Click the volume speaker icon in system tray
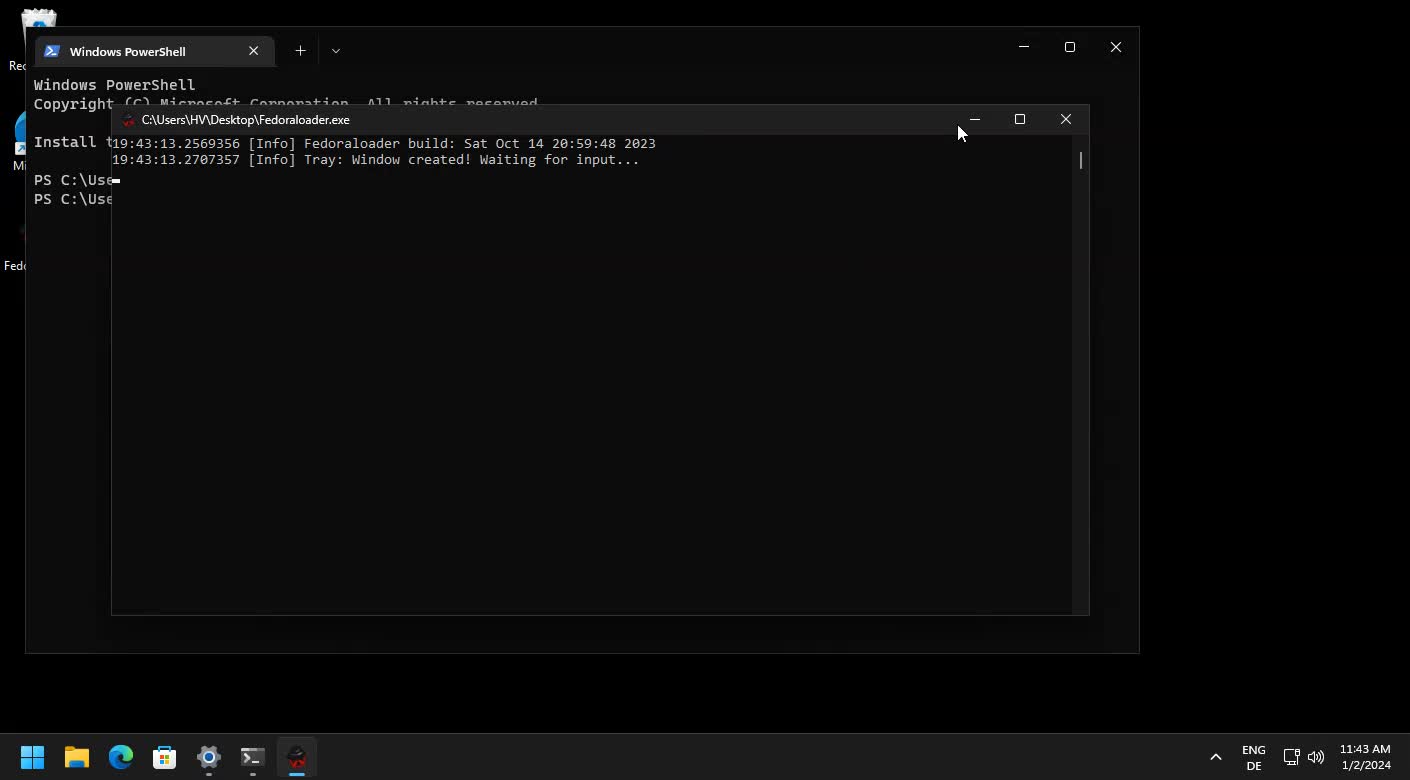 (1316, 757)
